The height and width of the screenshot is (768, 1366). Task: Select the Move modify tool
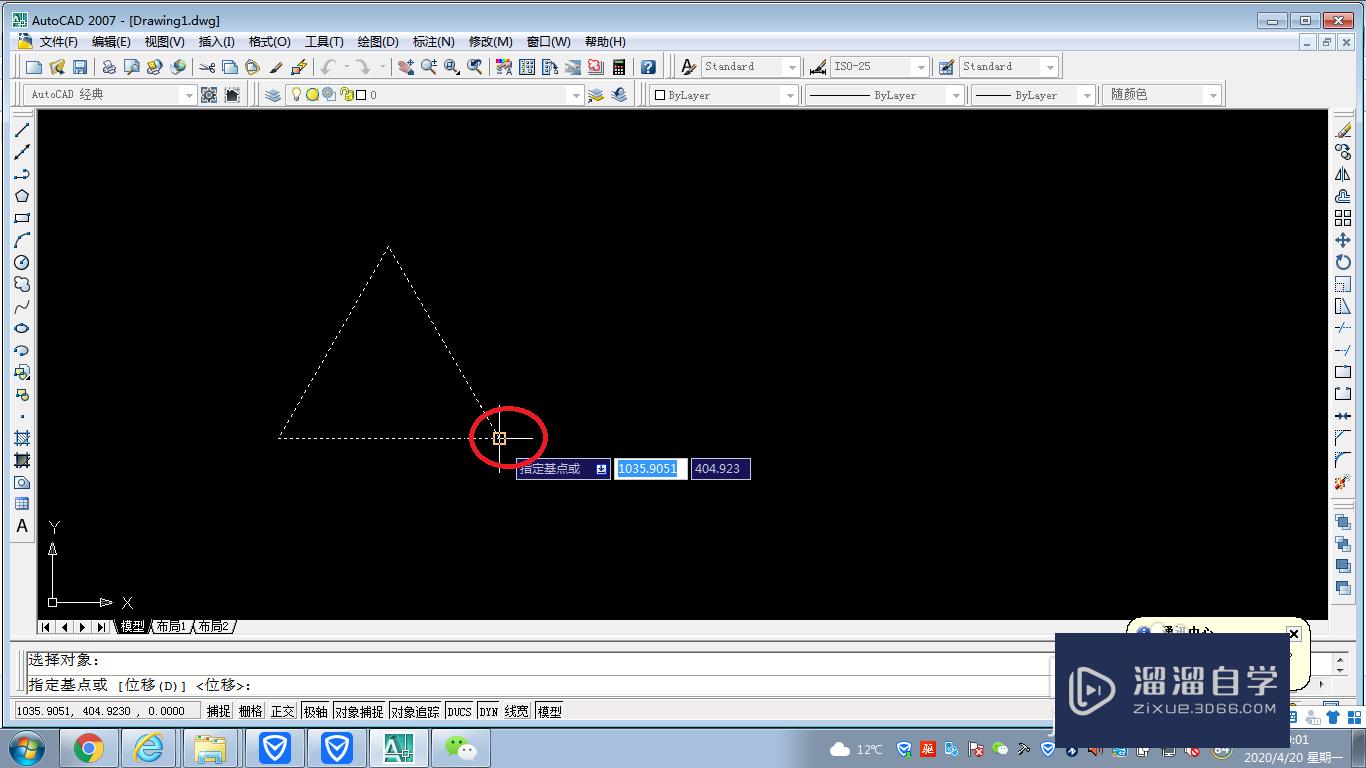(1343, 240)
